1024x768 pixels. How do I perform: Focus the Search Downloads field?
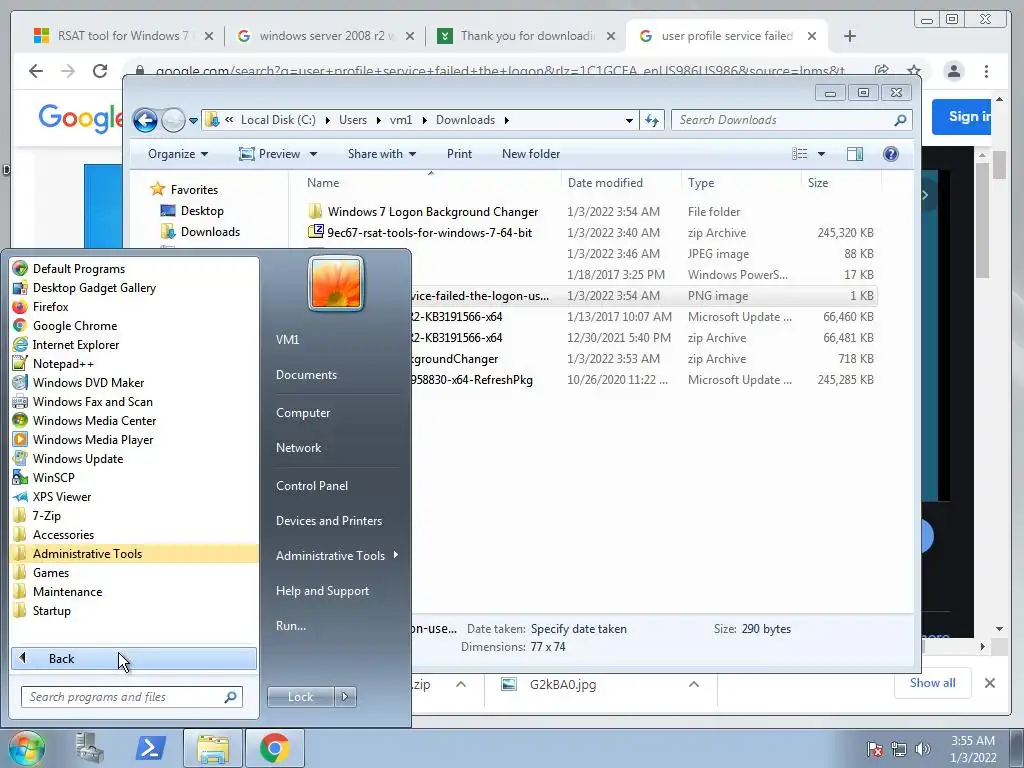[791, 120]
